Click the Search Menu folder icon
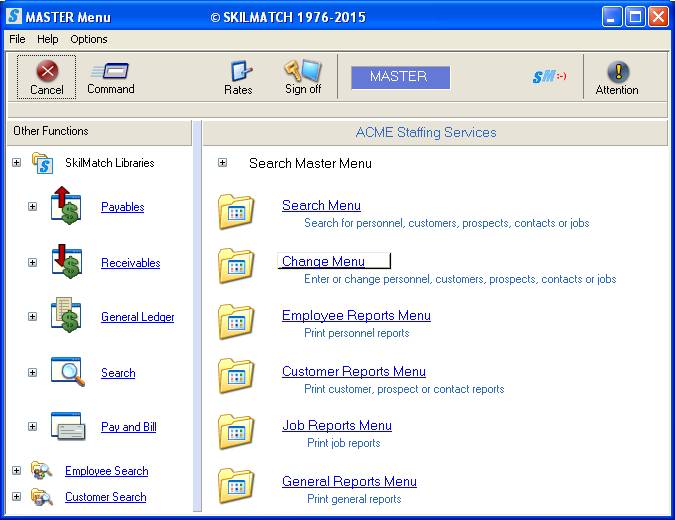 236,211
